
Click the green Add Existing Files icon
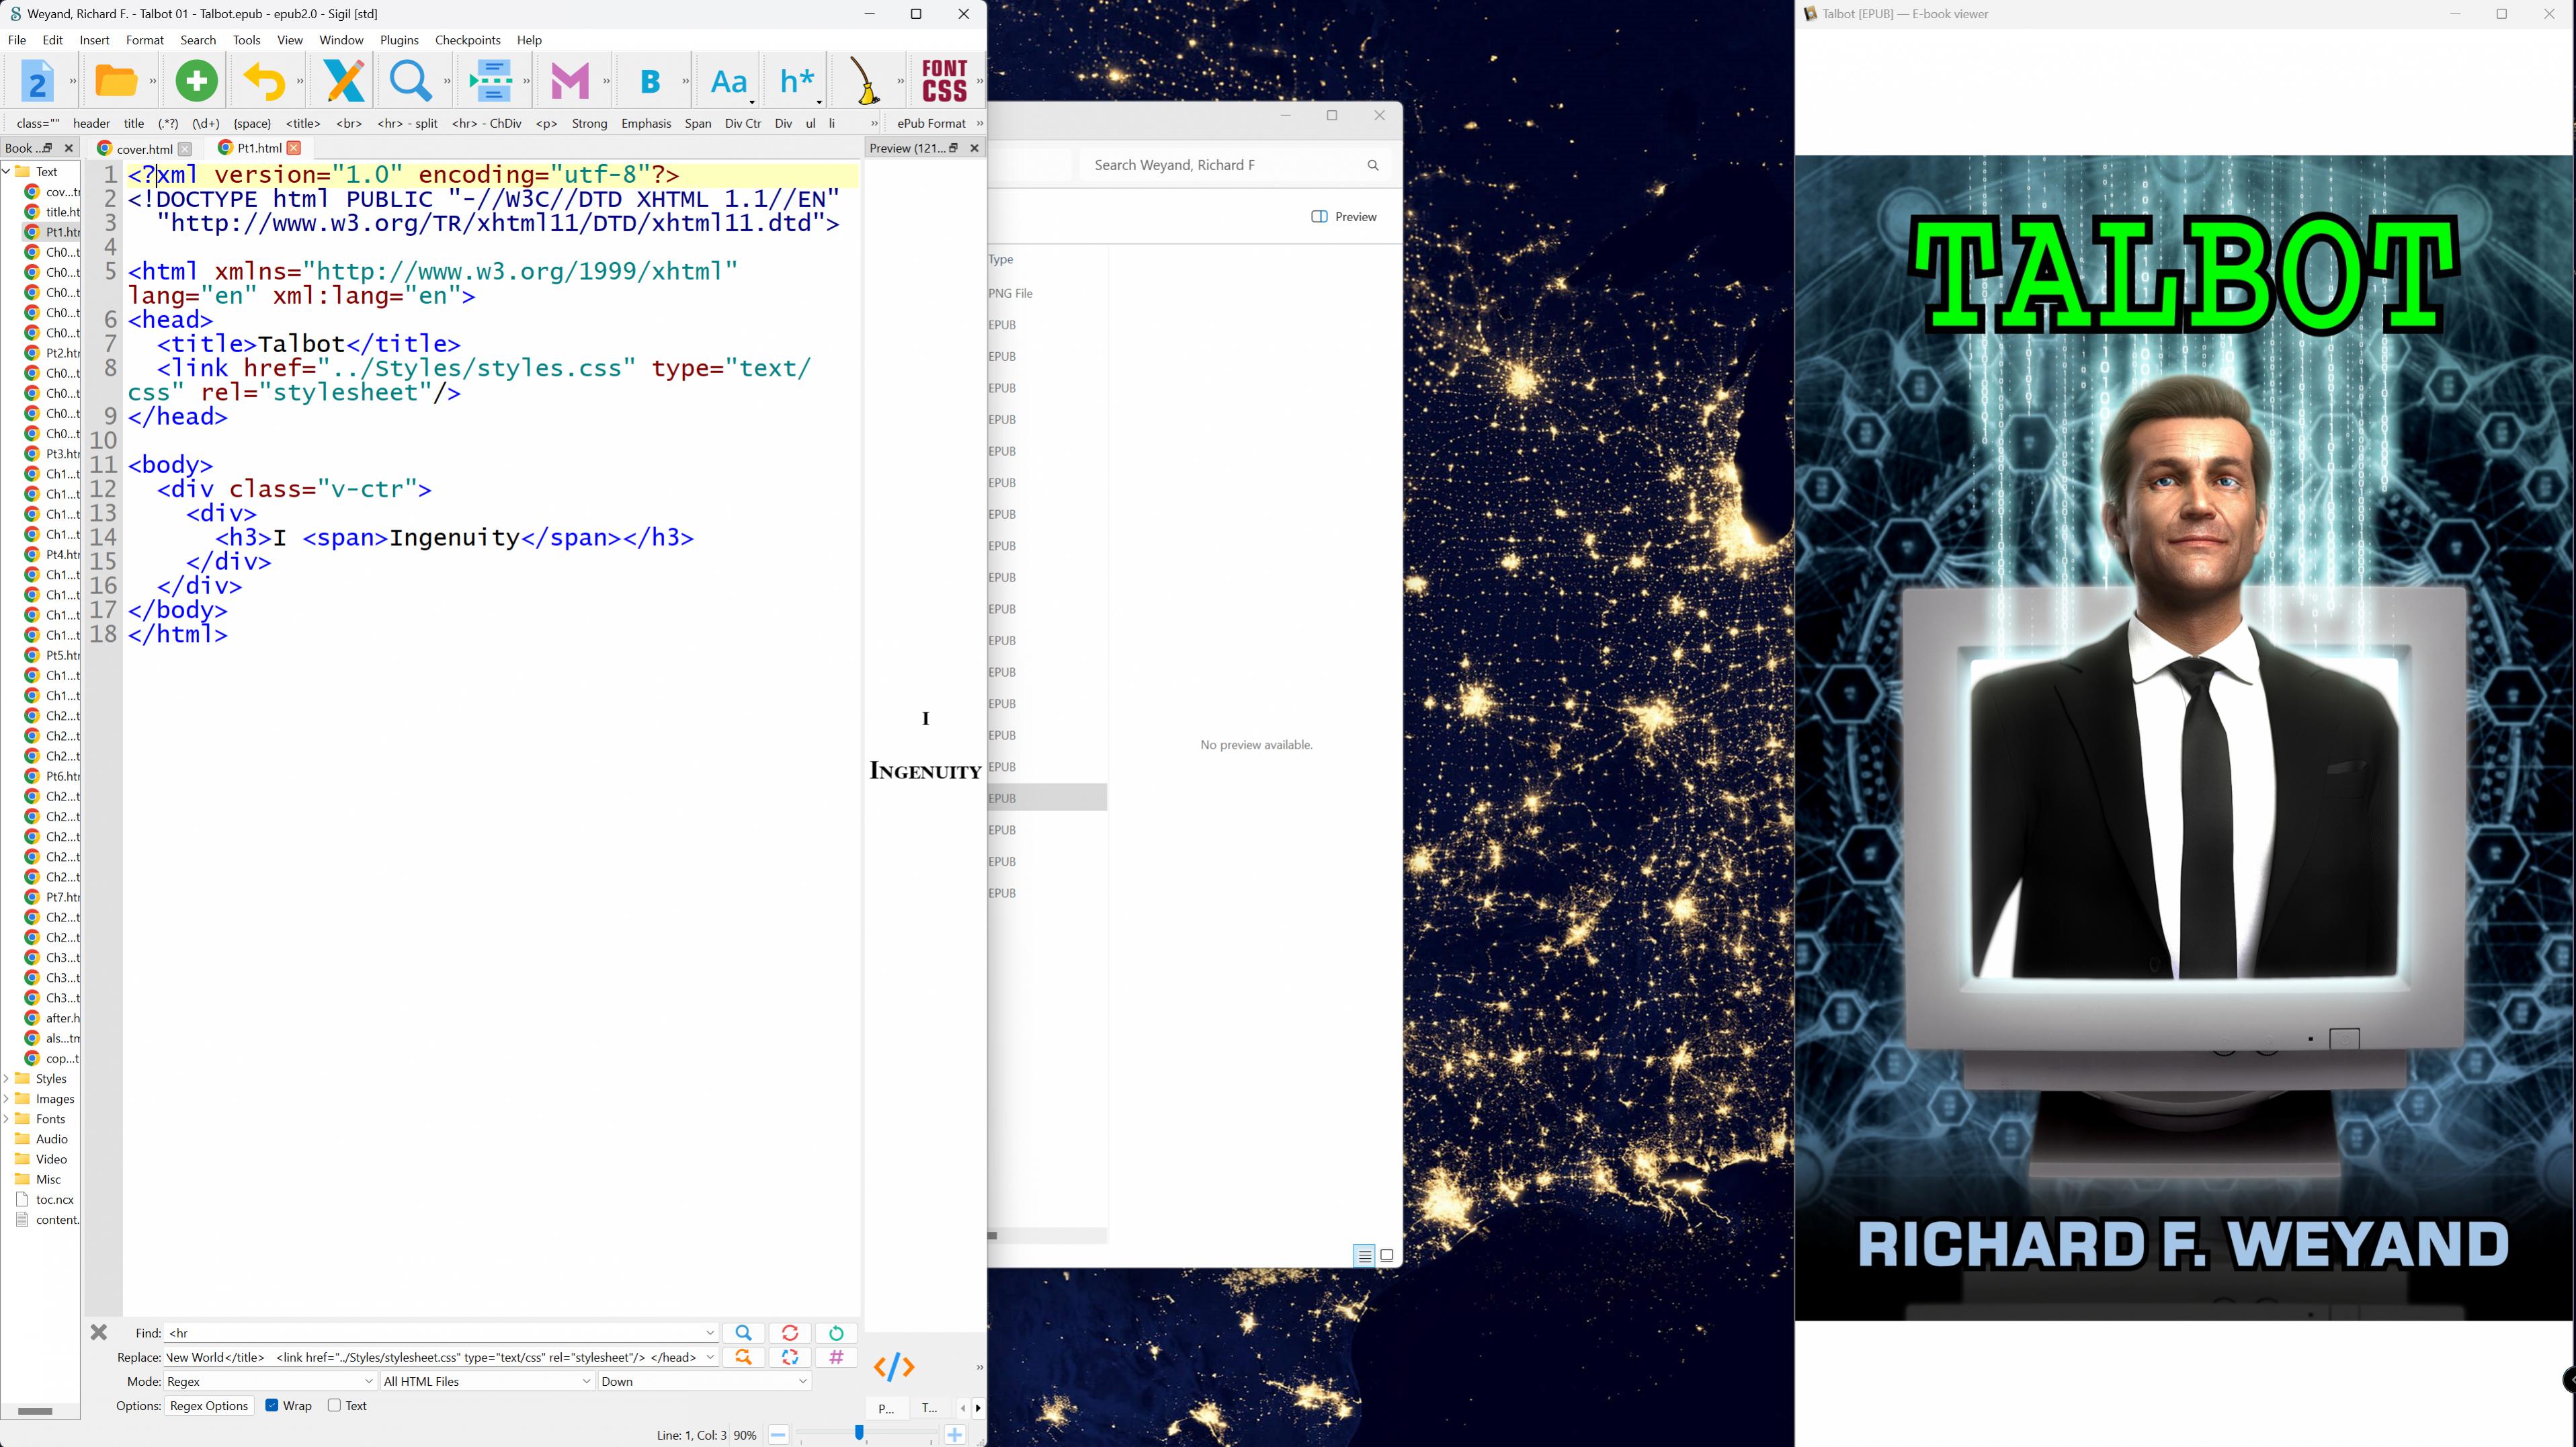[196, 80]
